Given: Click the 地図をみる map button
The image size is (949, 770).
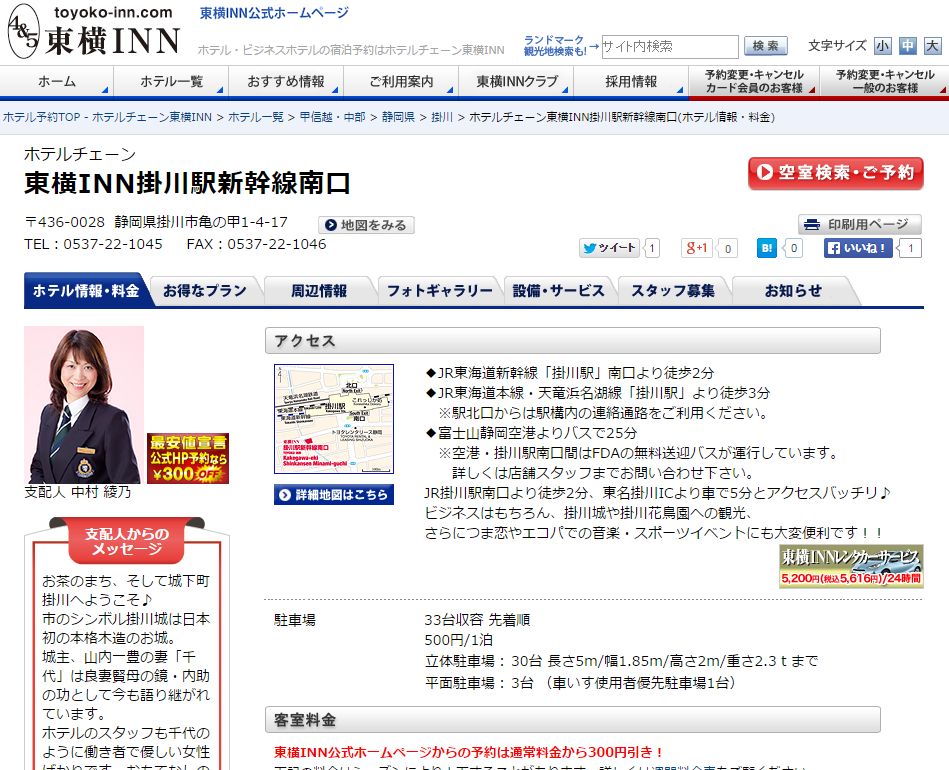Looking at the screenshot, I should click(366, 225).
